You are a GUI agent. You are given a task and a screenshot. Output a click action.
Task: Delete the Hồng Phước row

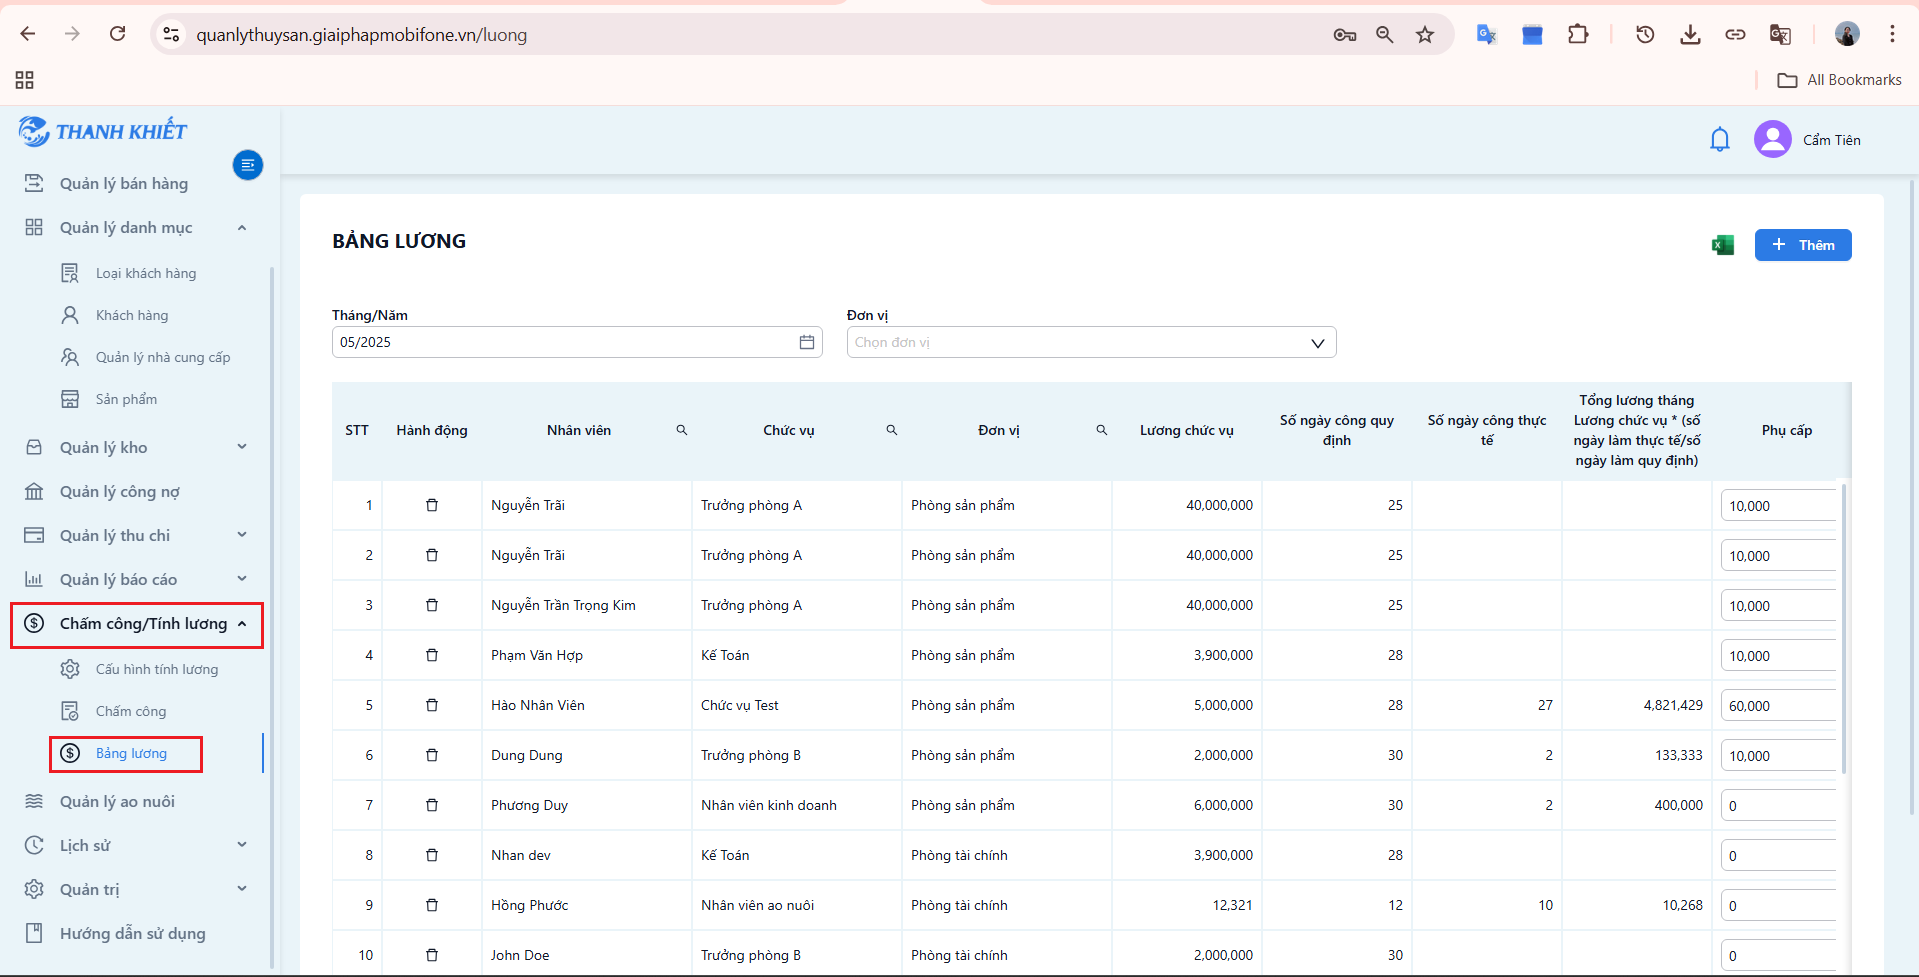click(432, 905)
